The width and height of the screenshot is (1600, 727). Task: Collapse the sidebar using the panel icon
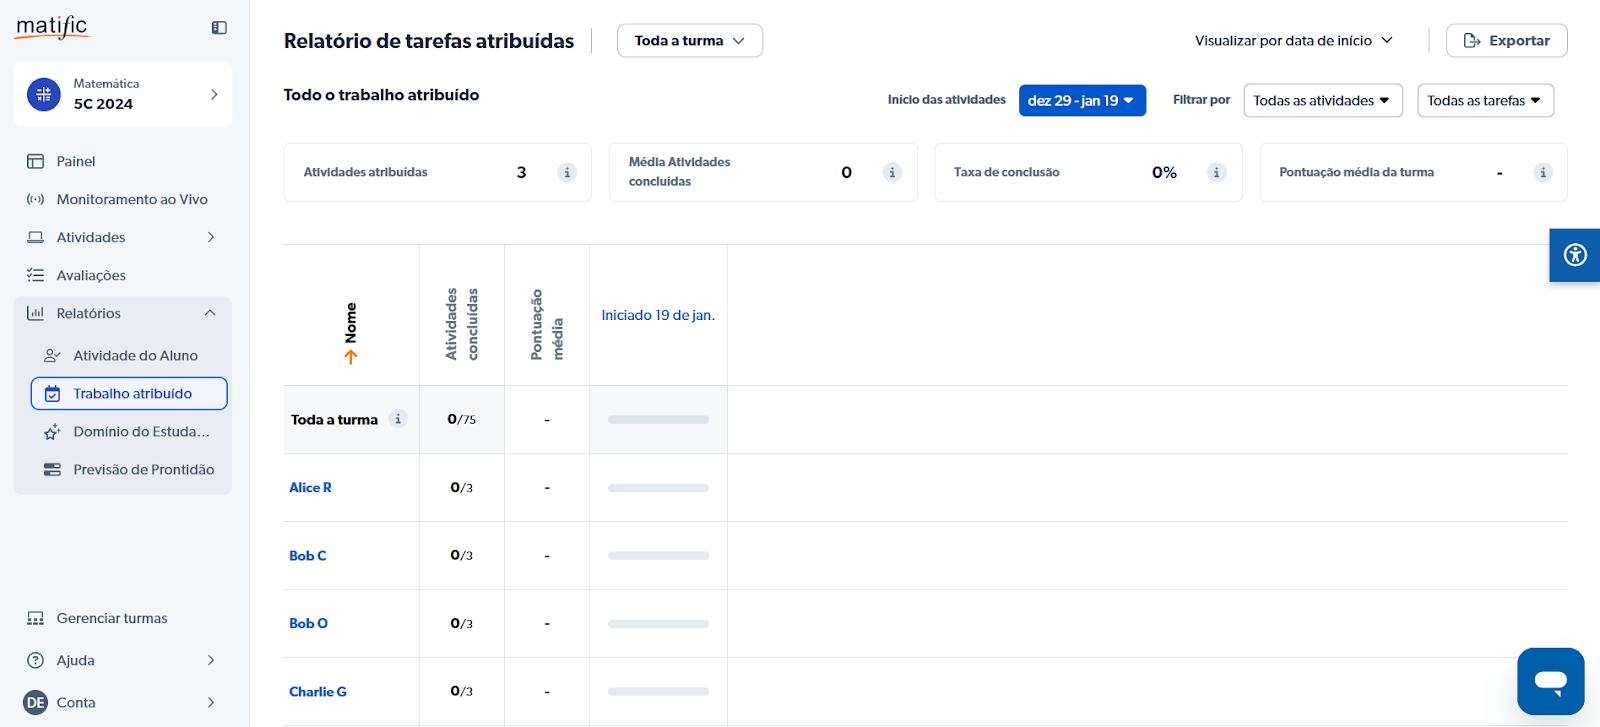pyautogui.click(x=219, y=28)
